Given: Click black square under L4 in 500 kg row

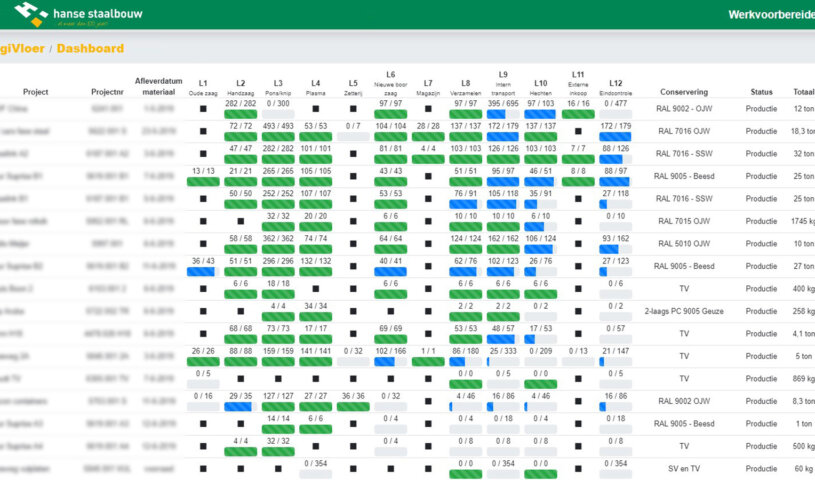Looking at the screenshot, I should click(x=316, y=446).
